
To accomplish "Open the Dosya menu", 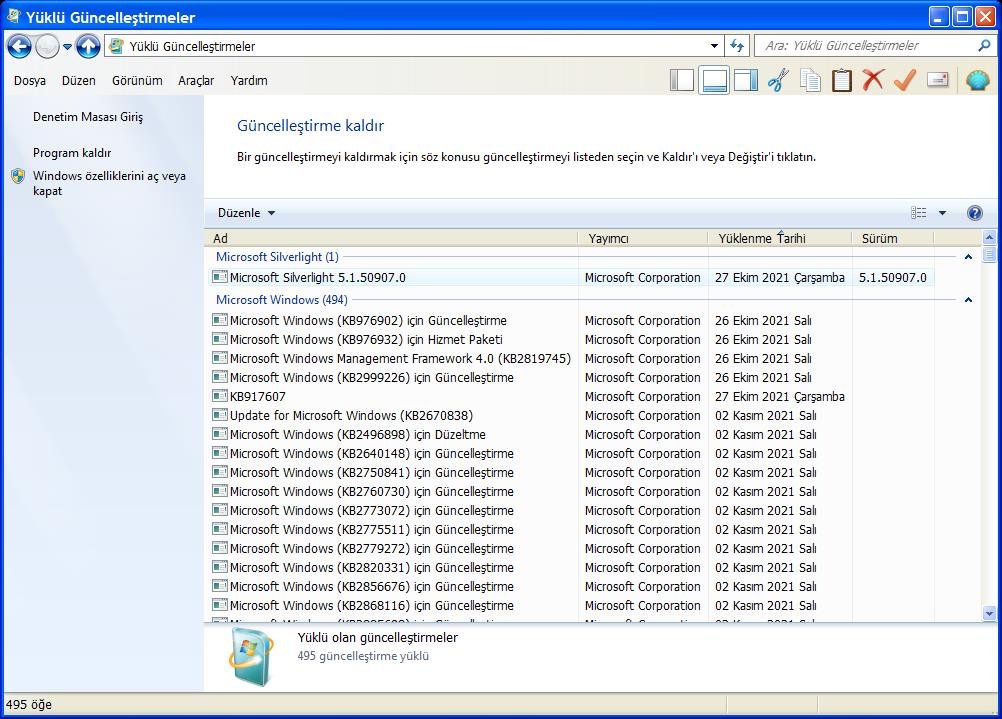I will 30,81.
